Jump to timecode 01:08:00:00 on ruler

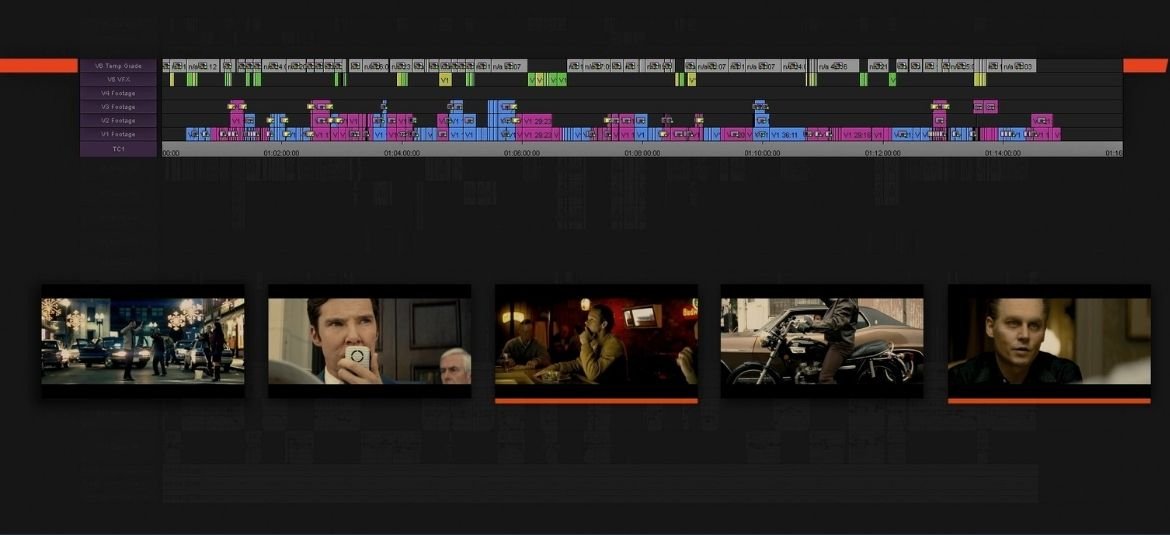[x=642, y=153]
